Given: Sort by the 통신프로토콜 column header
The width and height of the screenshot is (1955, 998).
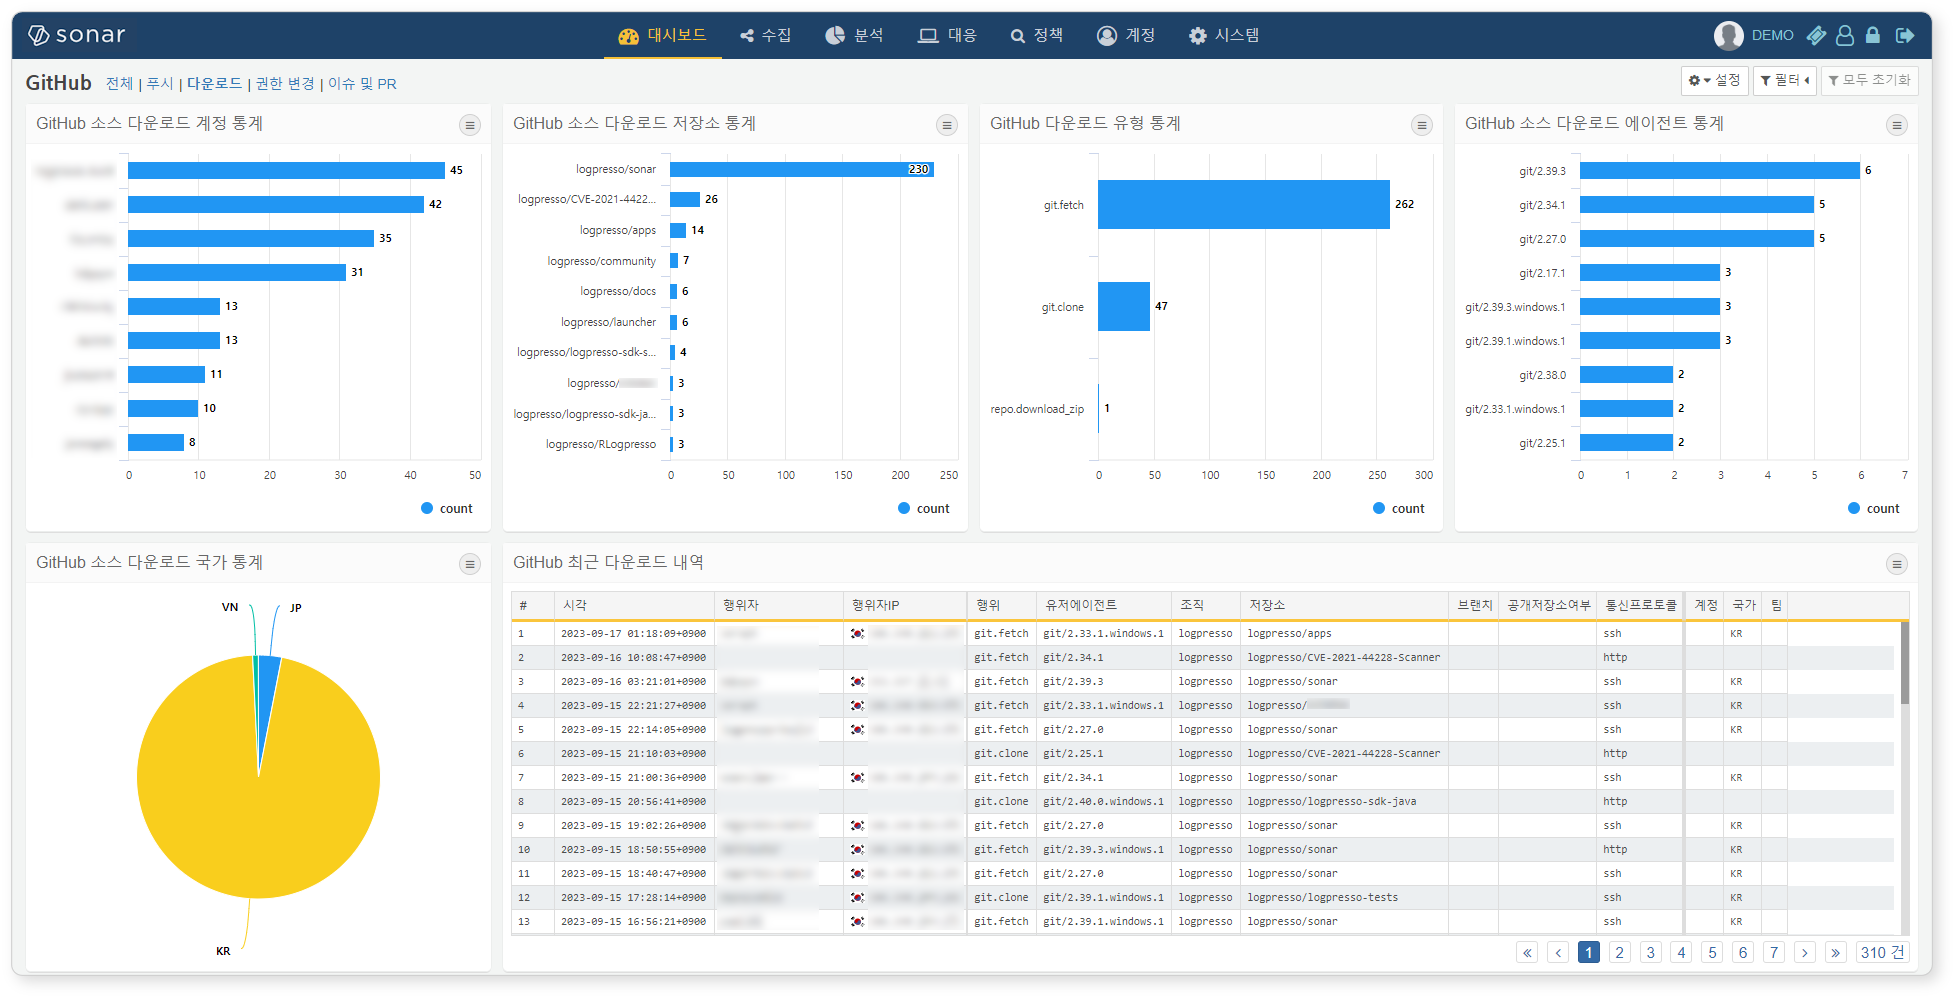Looking at the screenshot, I should 1641,605.
